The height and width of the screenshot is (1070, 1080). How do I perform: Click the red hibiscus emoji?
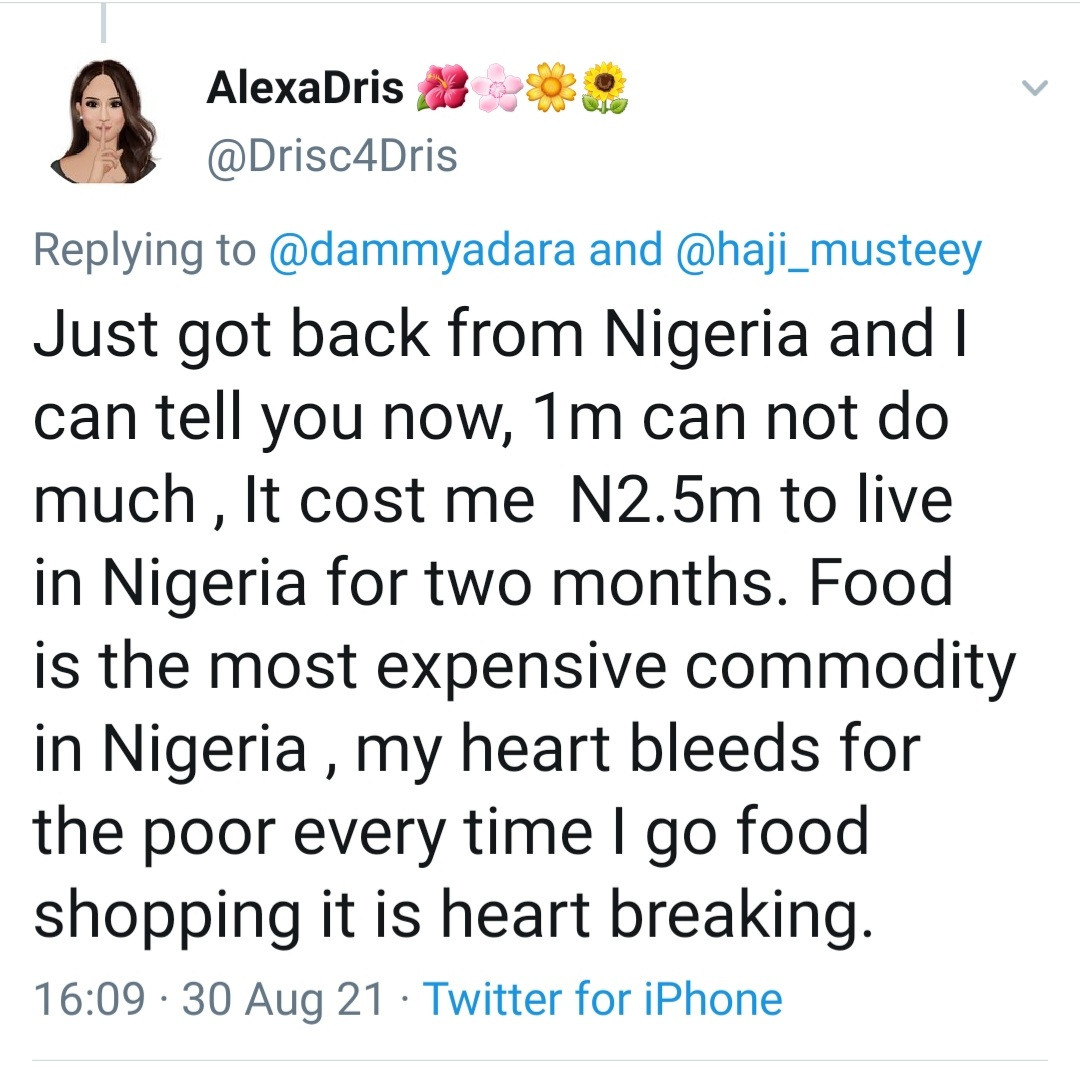pos(442,89)
